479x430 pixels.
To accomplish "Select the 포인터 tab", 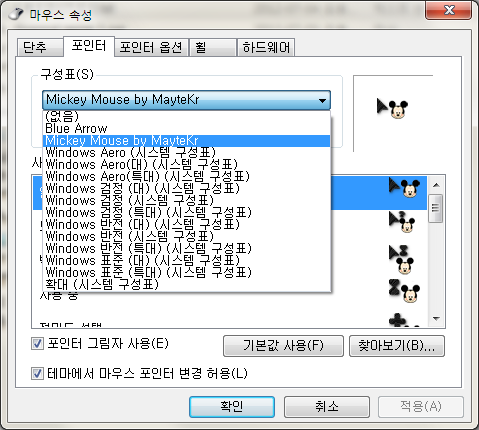I will [89, 46].
